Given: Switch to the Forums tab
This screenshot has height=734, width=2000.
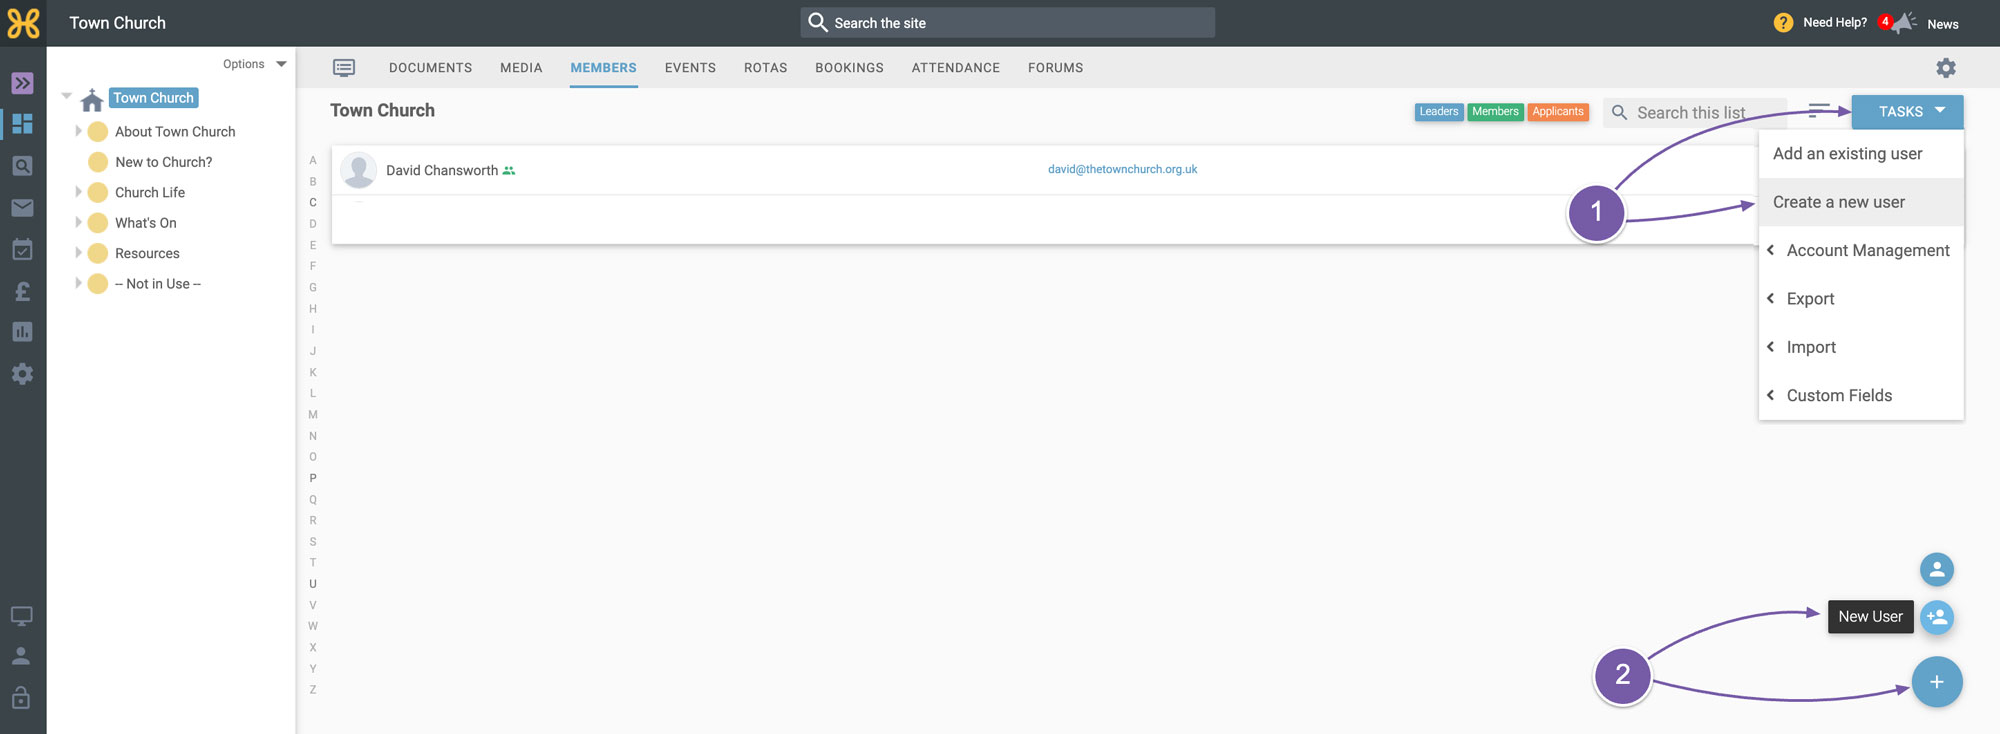Looking at the screenshot, I should point(1055,68).
